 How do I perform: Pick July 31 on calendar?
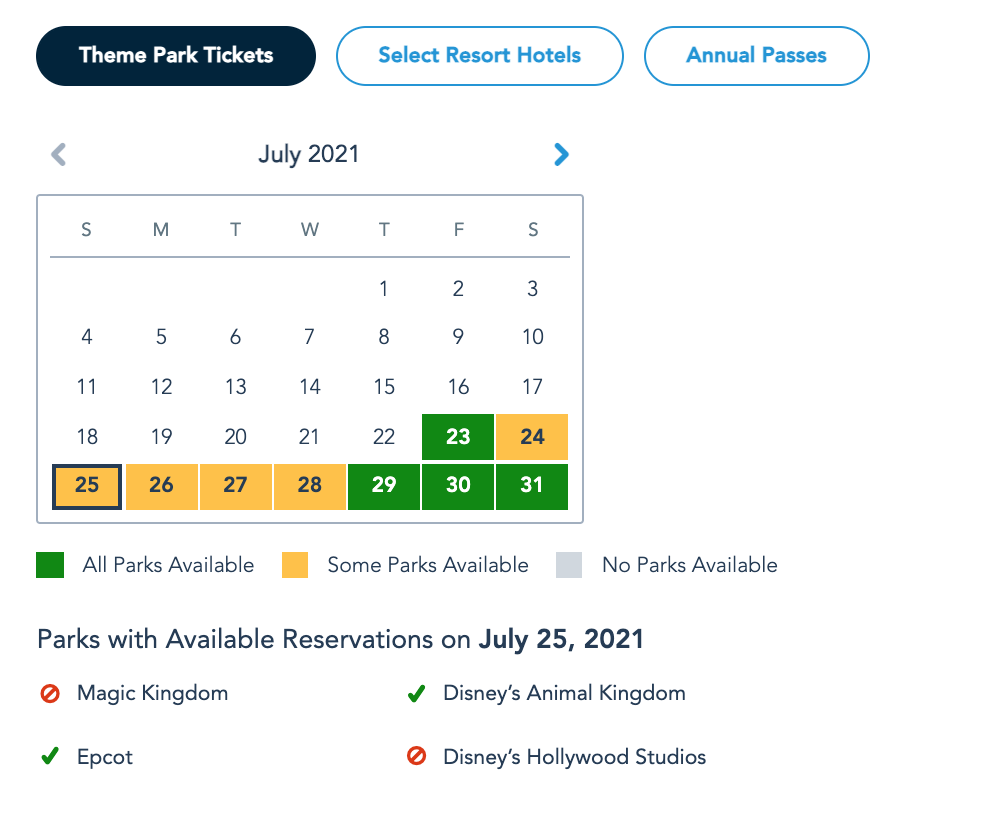[532, 486]
